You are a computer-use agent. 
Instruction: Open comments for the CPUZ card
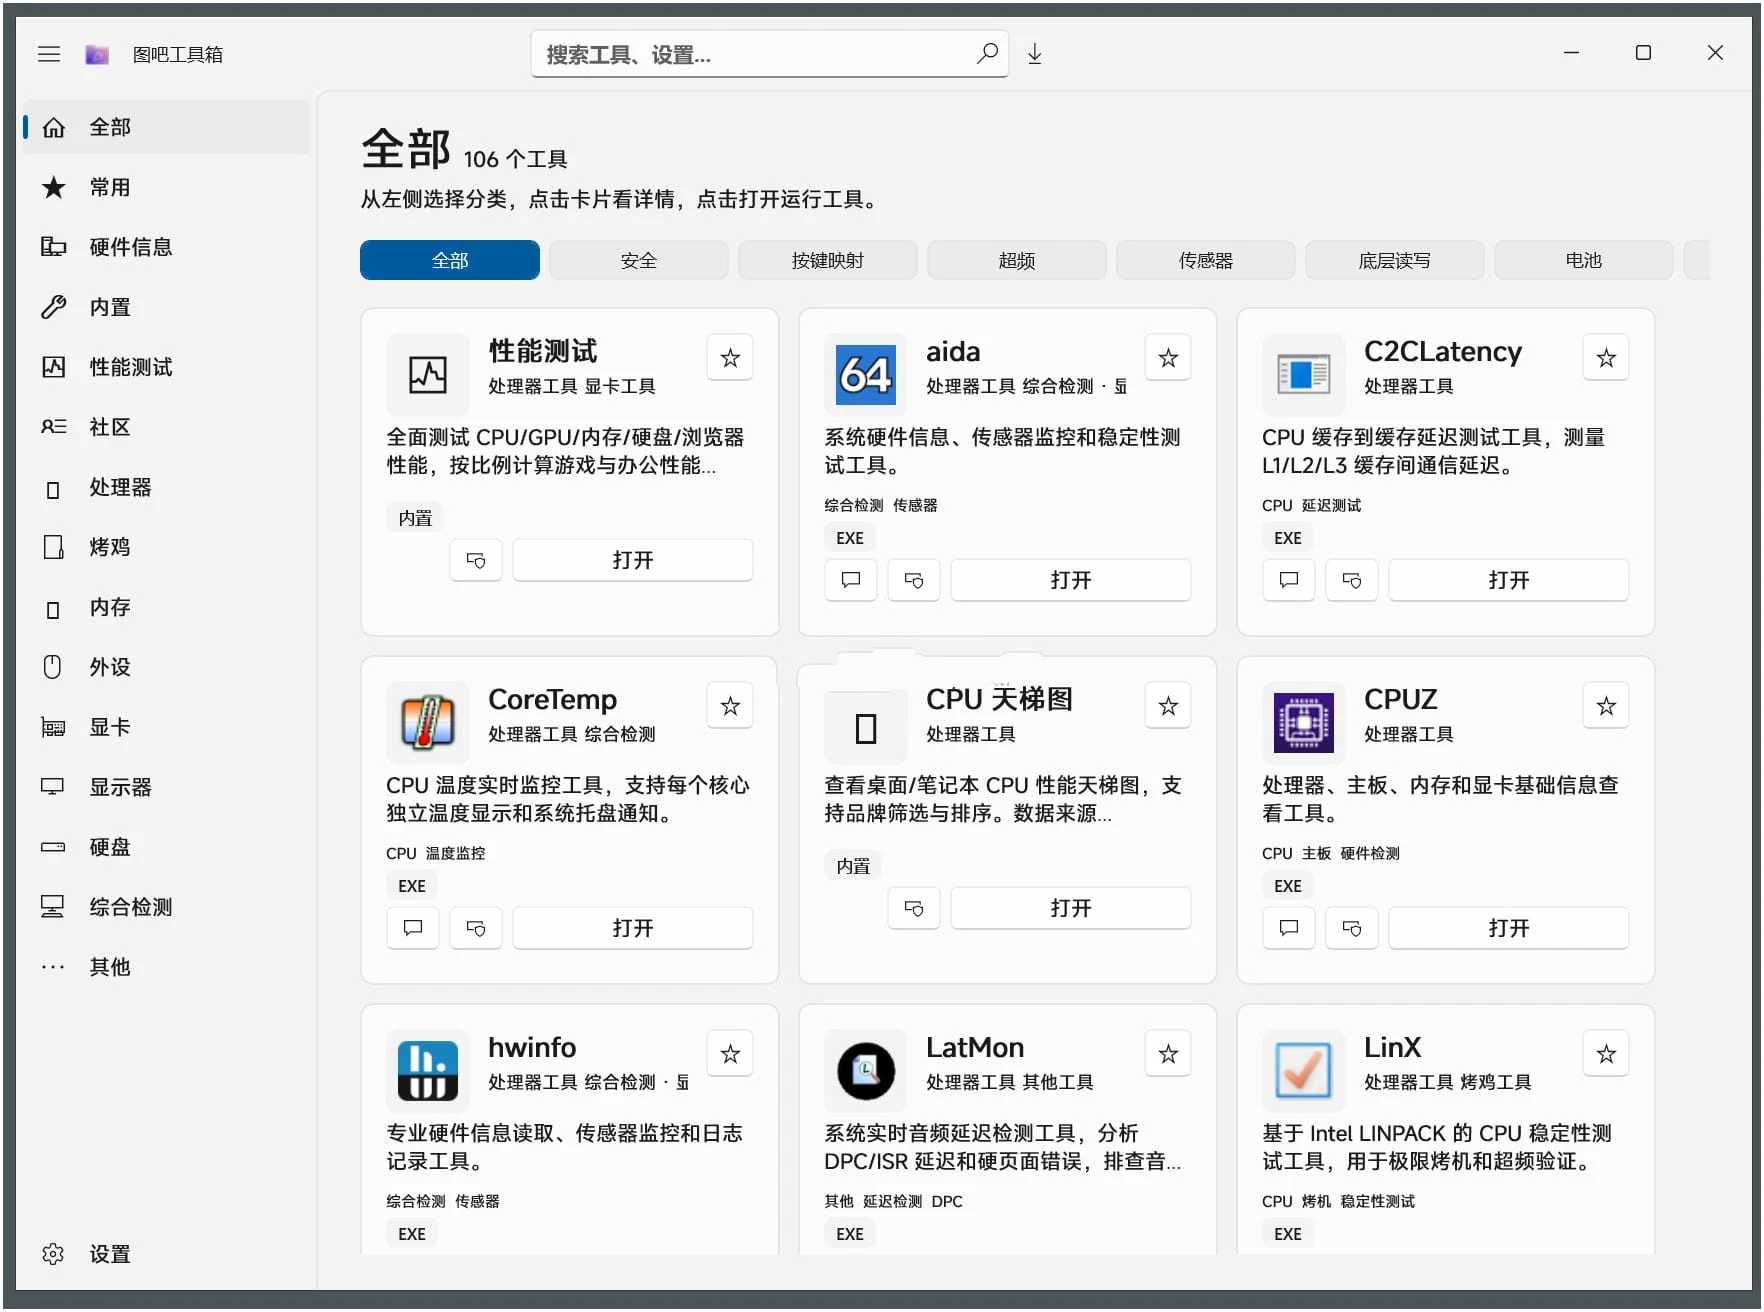tap(1289, 928)
